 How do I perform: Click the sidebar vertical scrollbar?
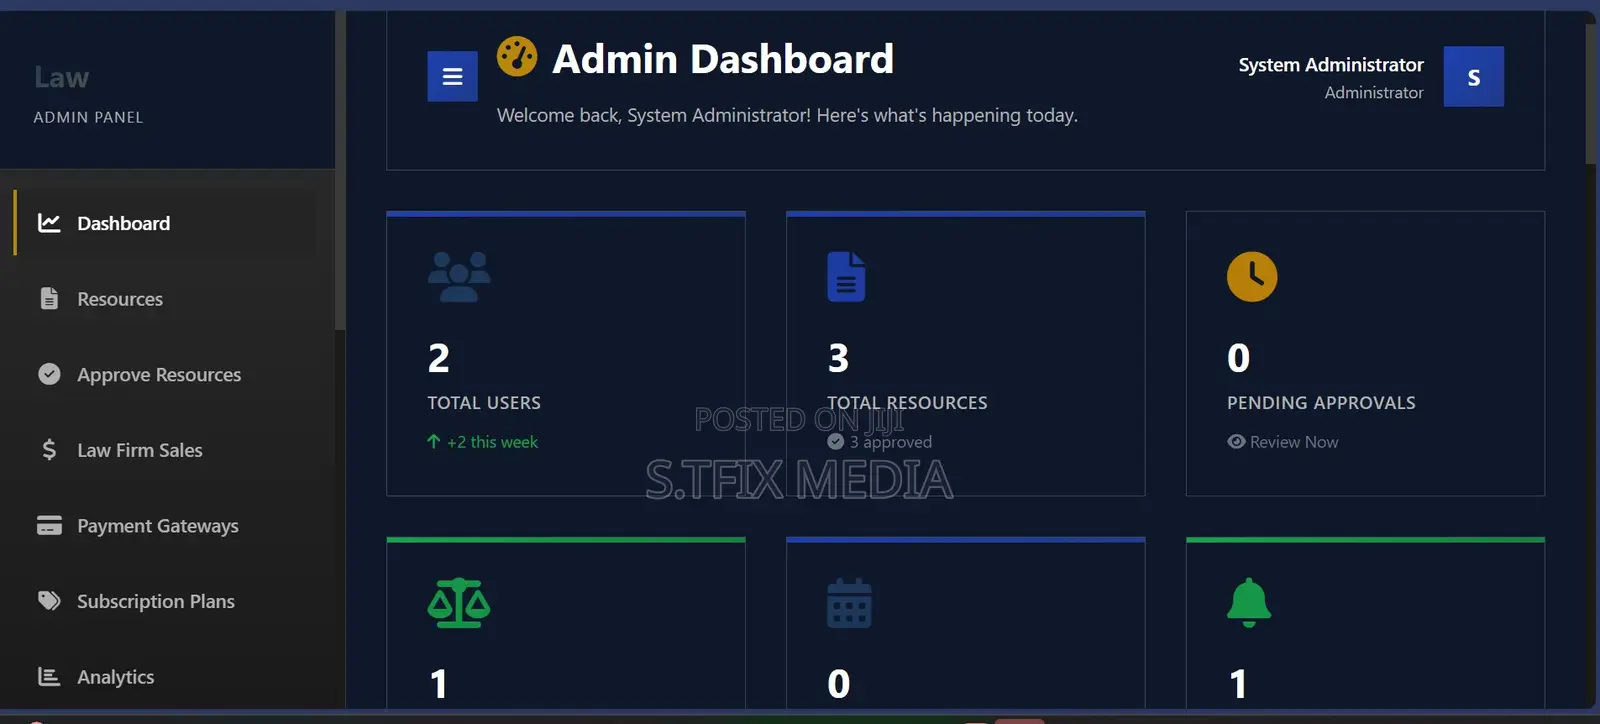pos(340,170)
